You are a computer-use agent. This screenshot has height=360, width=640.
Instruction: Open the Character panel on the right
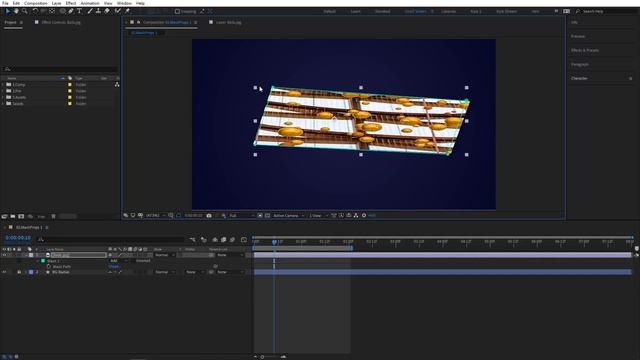[579, 78]
